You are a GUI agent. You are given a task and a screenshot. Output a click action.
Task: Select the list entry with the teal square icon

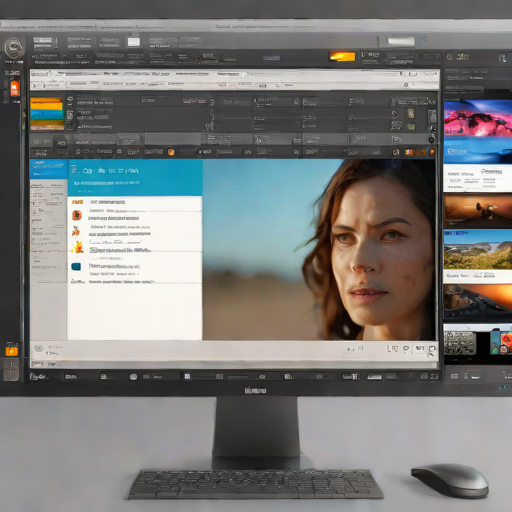coord(135,267)
